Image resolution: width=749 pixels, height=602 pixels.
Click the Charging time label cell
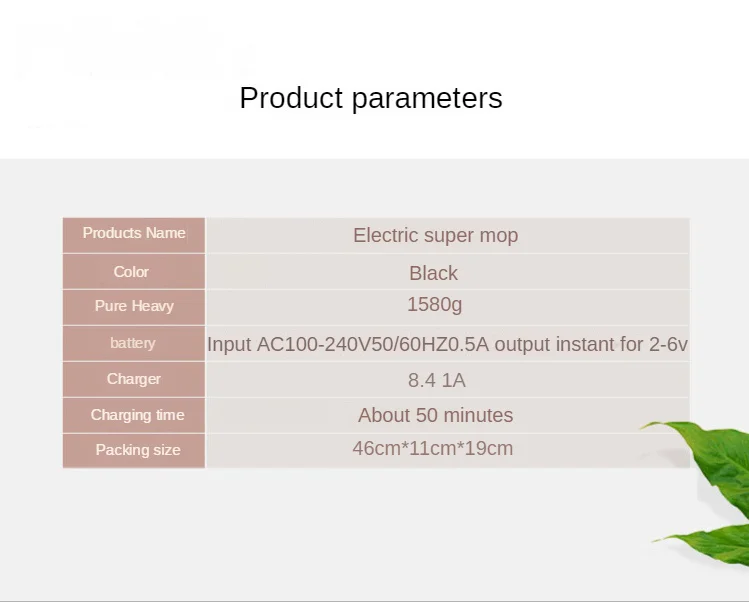(x=137, y=415)
